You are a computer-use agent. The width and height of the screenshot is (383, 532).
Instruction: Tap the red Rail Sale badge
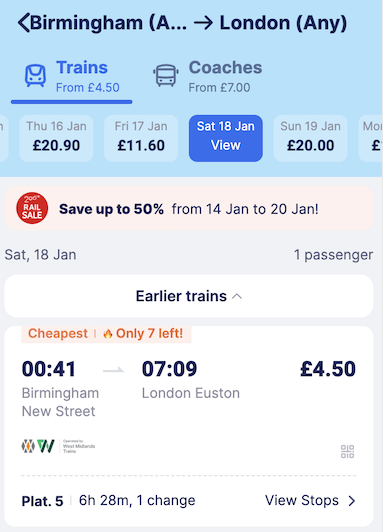32,208
